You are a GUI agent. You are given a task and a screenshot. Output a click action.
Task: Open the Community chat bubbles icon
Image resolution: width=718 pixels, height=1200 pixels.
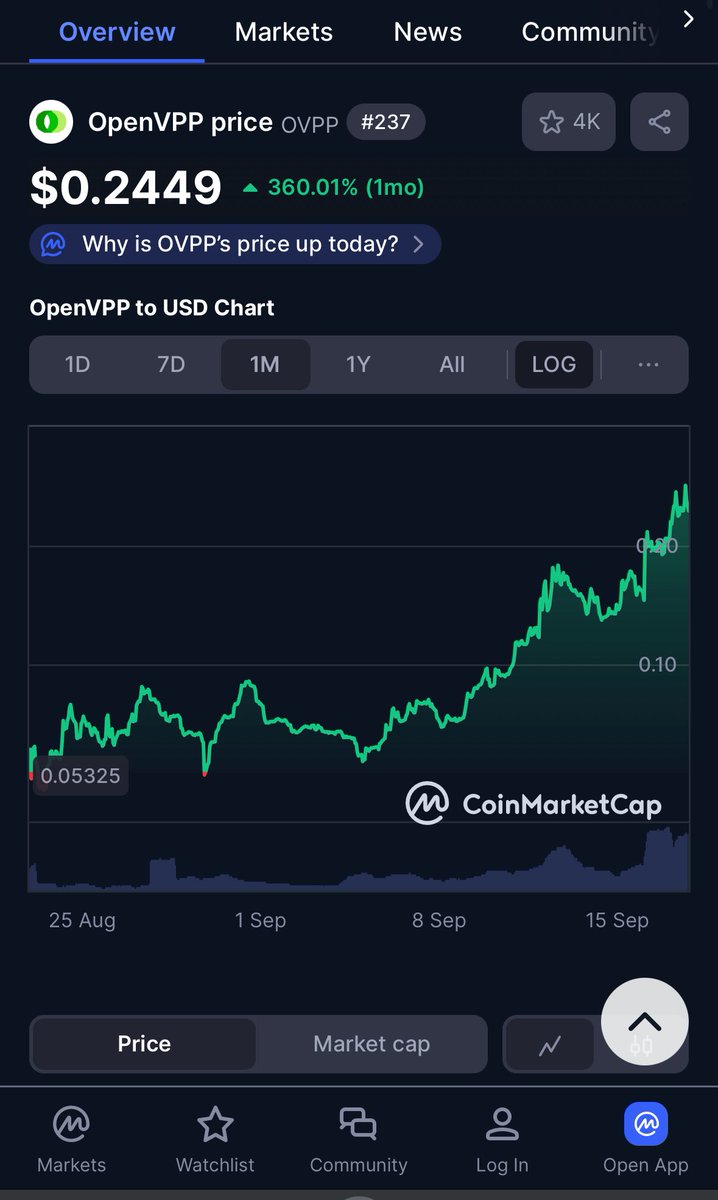(x=358, y=1126)
